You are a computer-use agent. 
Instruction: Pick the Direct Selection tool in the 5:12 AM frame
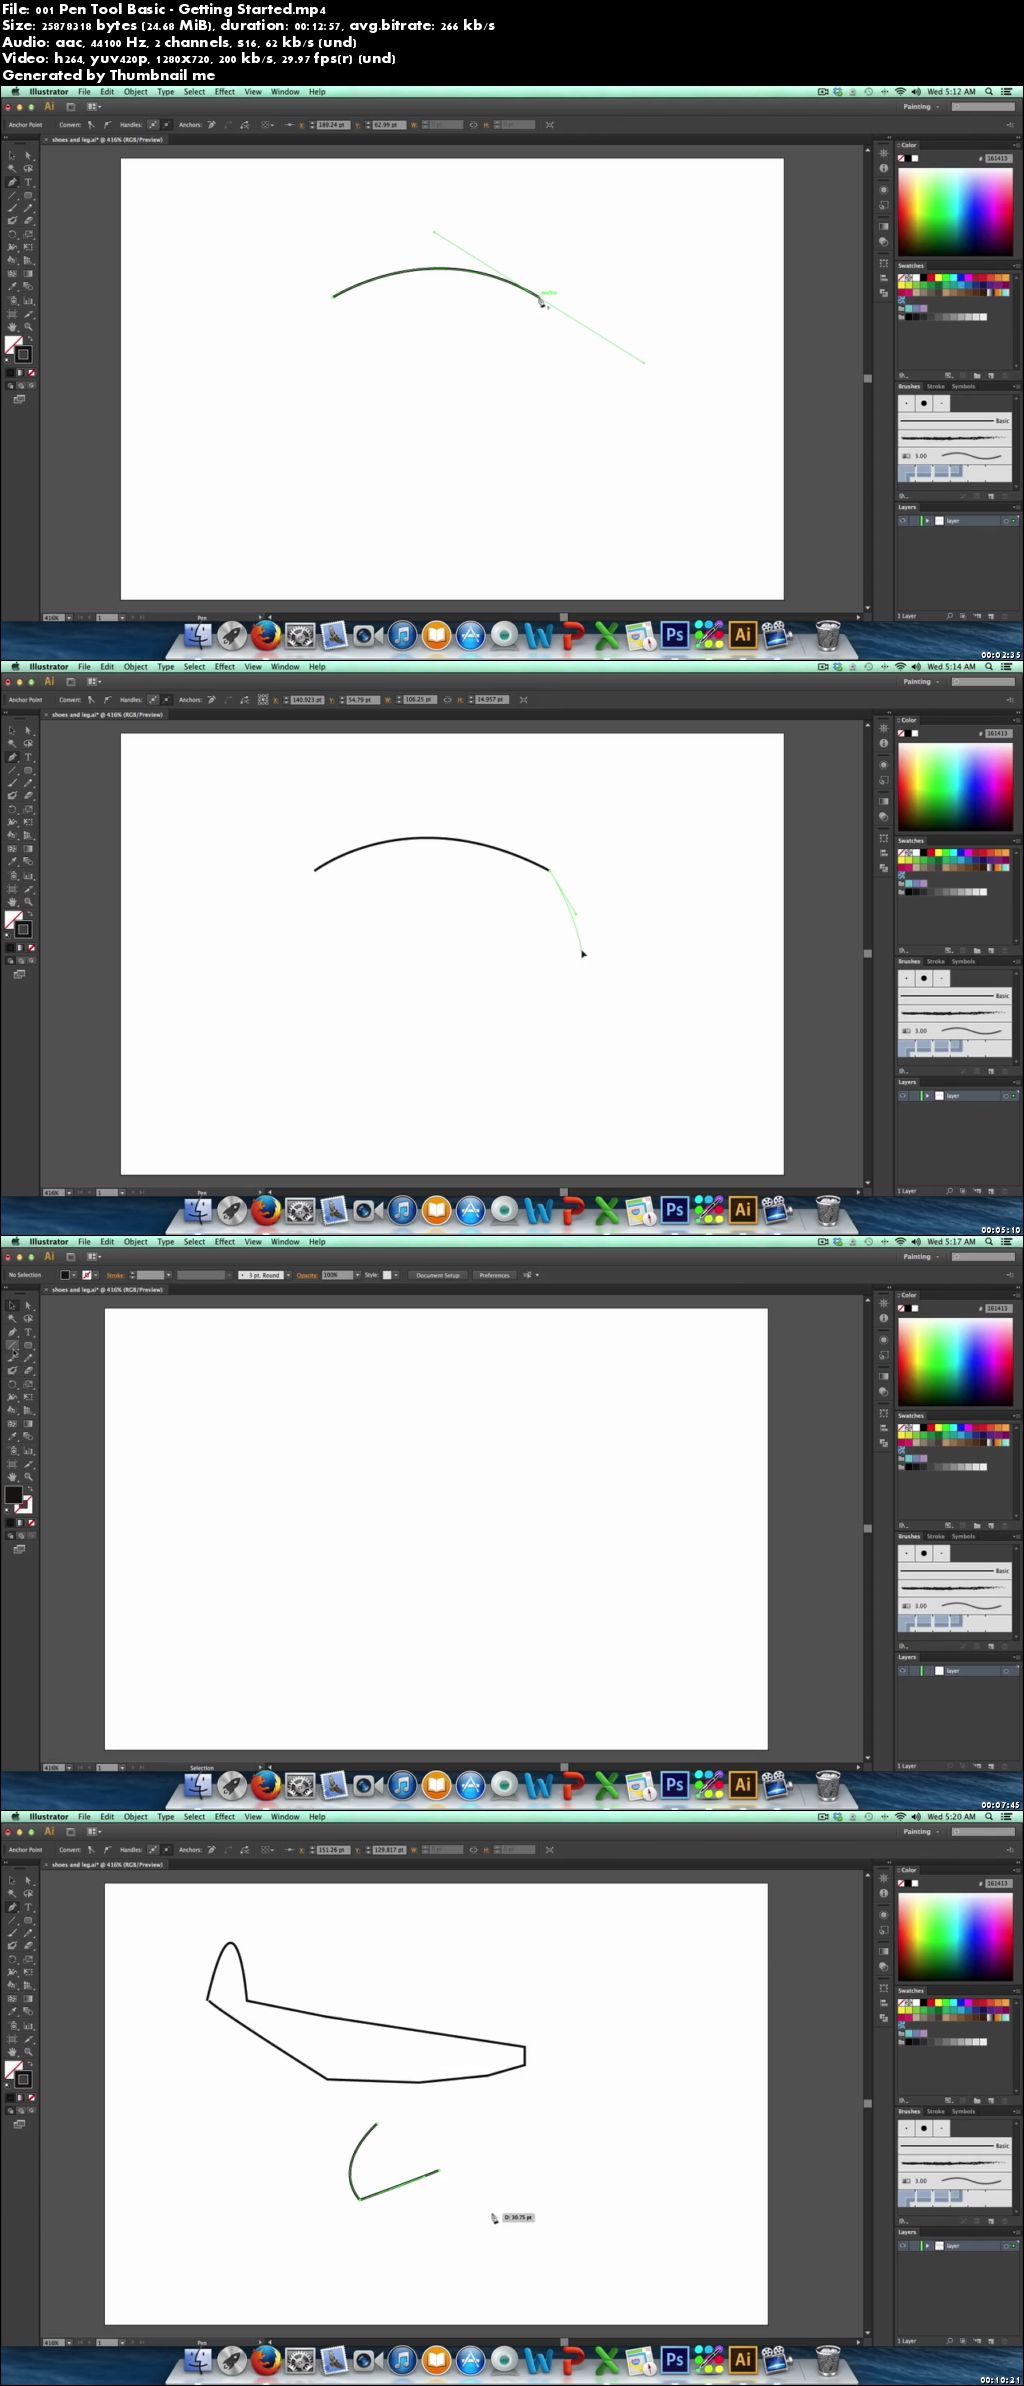pyautogui.click(x=28, y=155)
